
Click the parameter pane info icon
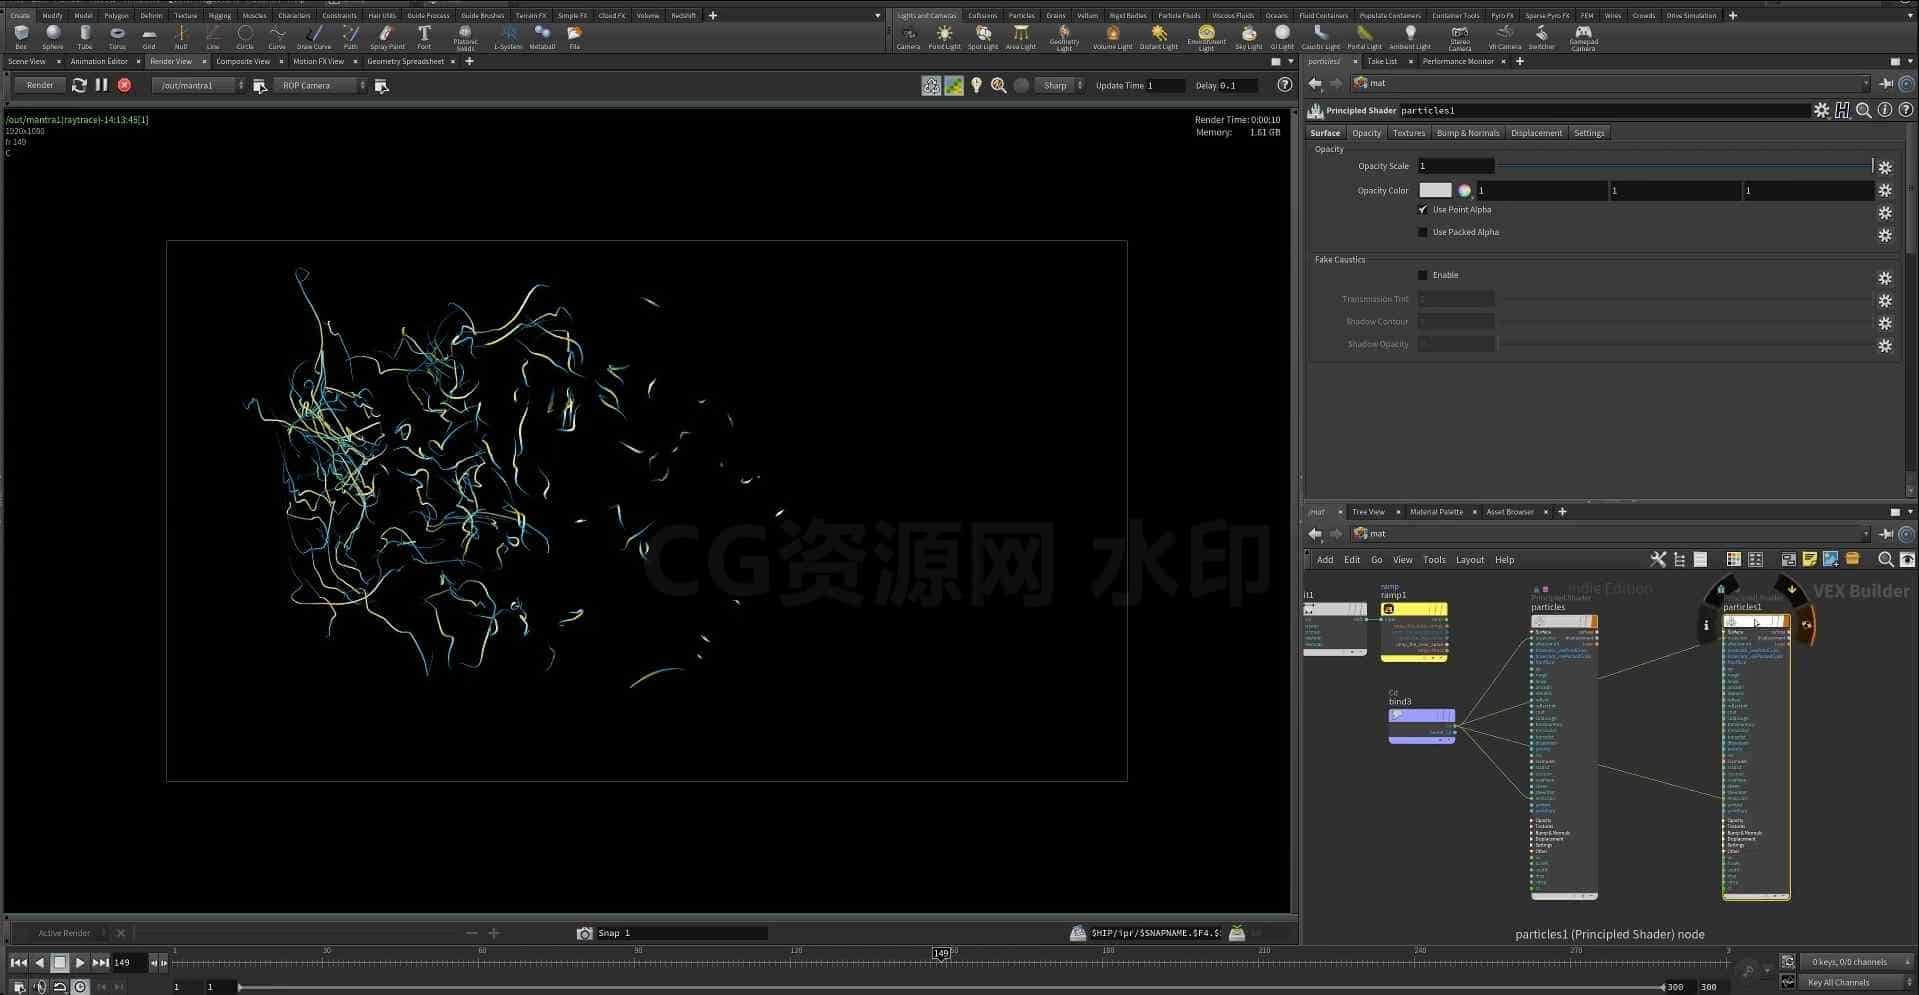click(1885, 111)
